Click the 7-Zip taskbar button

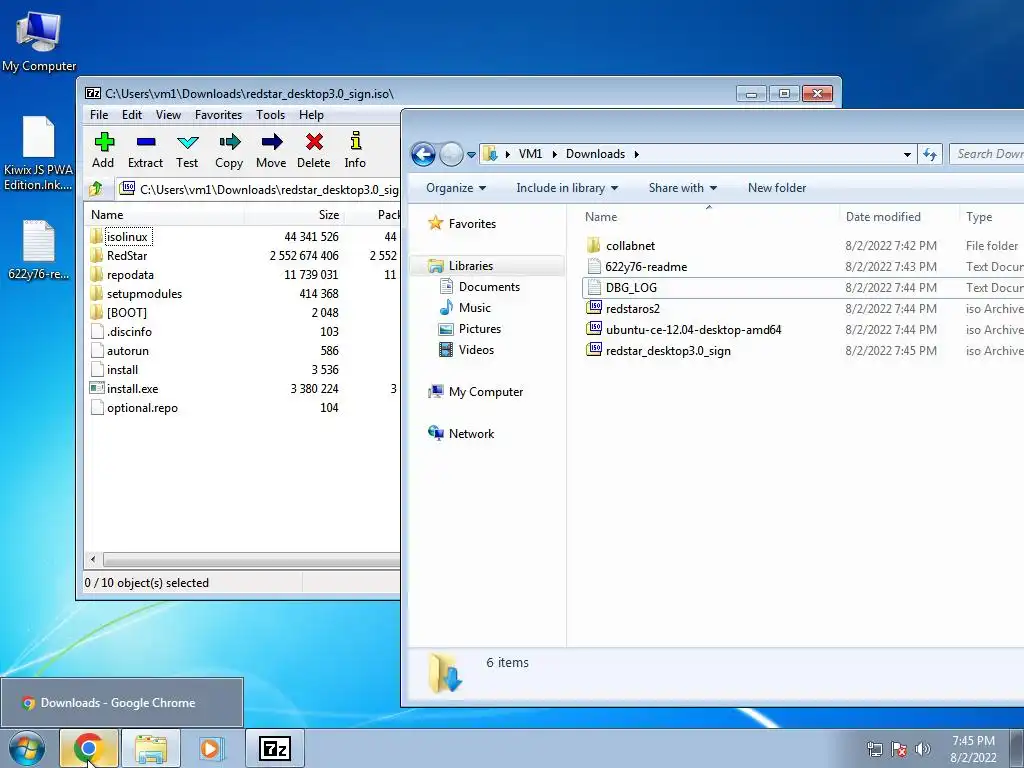point(274,748)
